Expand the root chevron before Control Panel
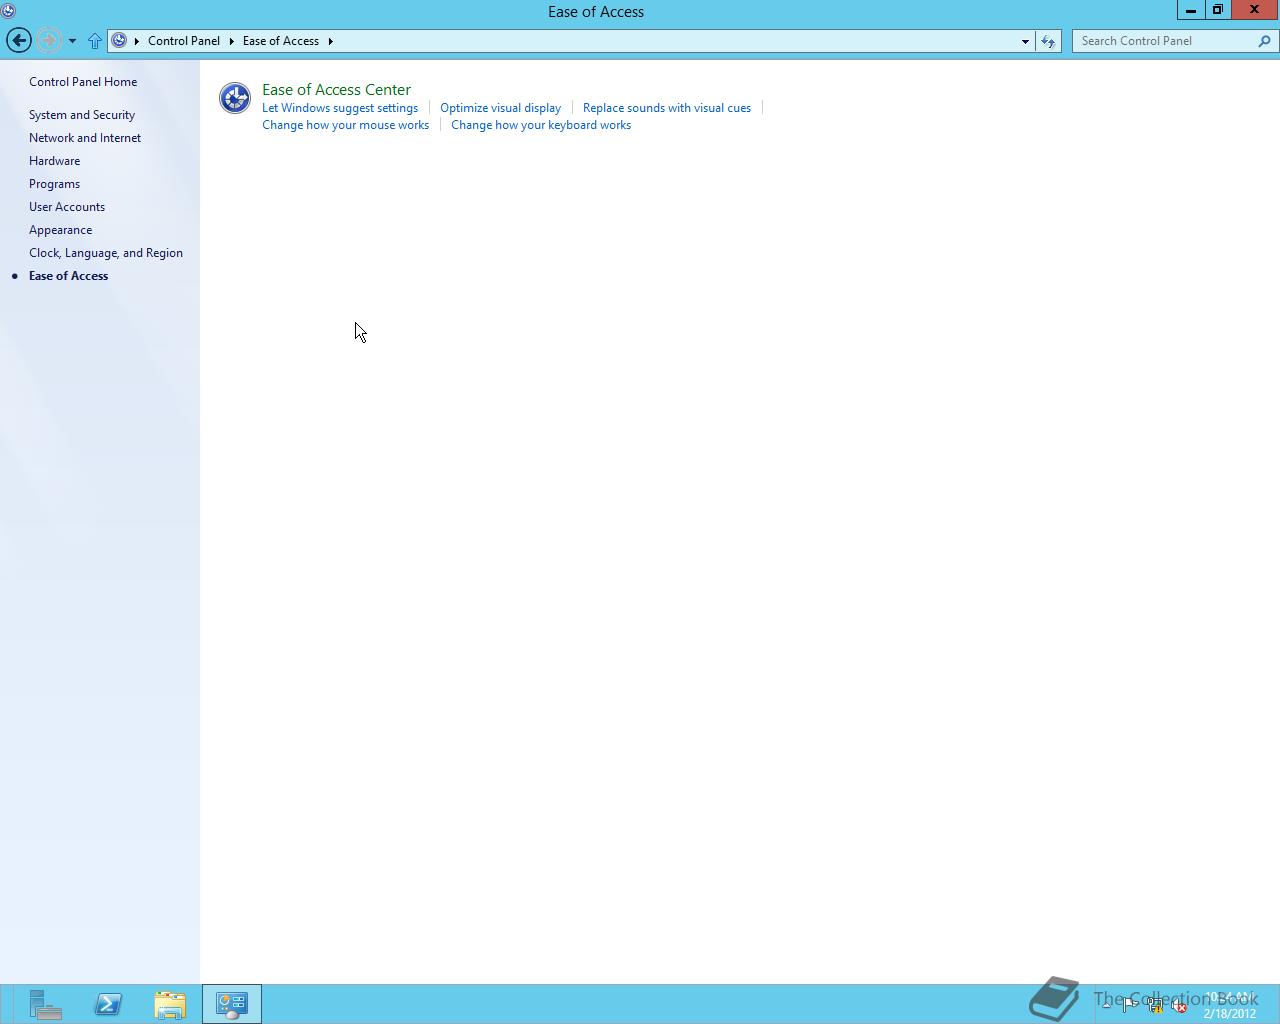 pyautogui.click(x=137, y=41)
